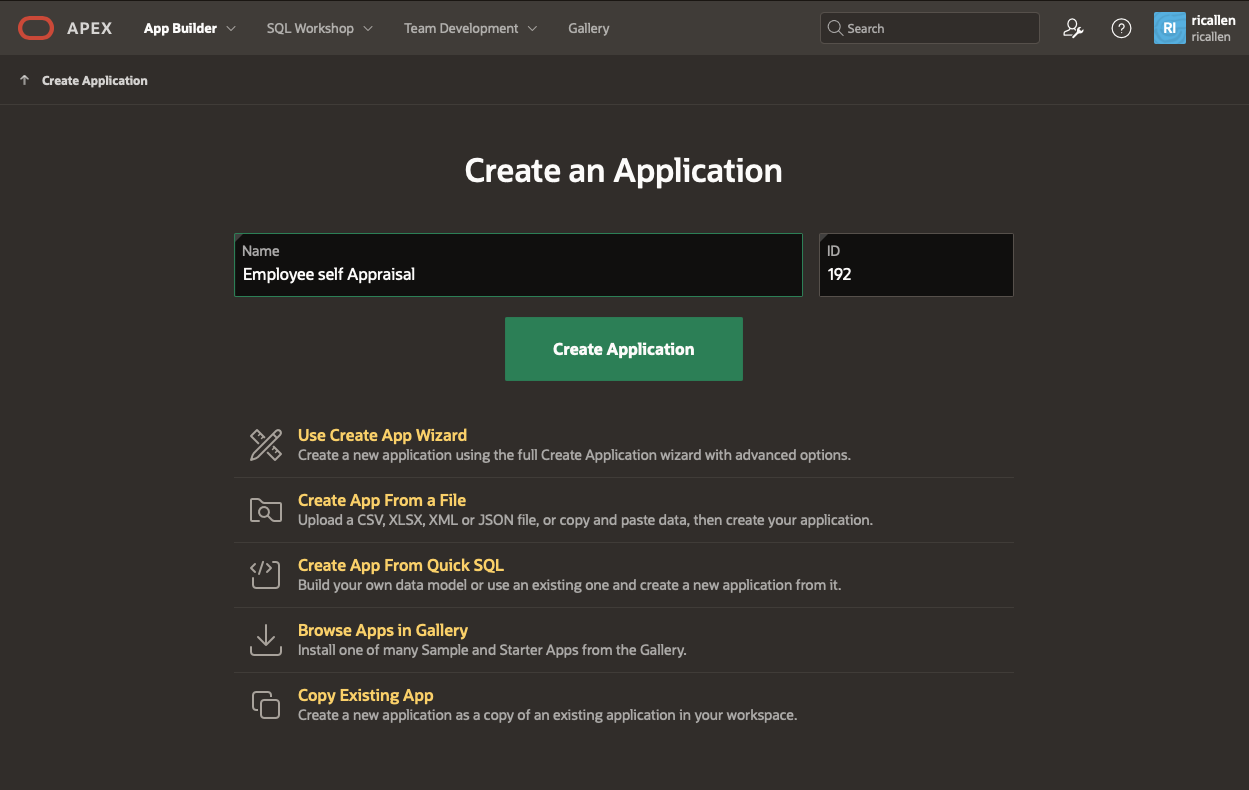The image size is (1249, 790).
Task: Click the up arrow breadcrumb icon
Action: (x=25, y=80)
